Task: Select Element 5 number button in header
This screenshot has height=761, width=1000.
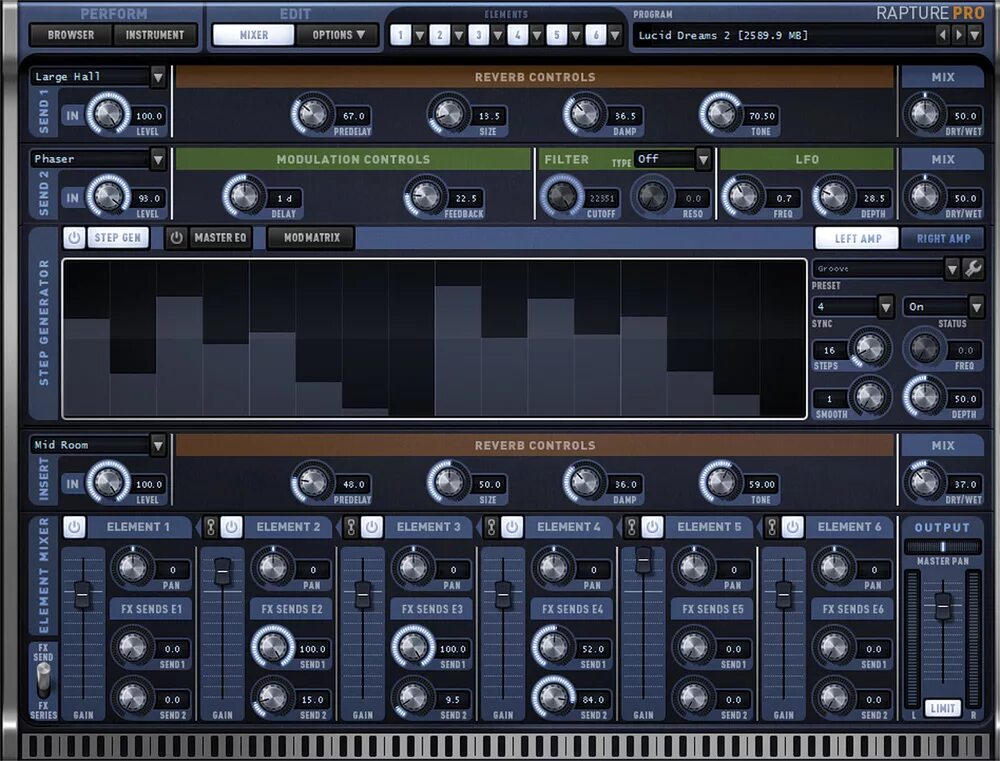Action: (x=556, y=35)
